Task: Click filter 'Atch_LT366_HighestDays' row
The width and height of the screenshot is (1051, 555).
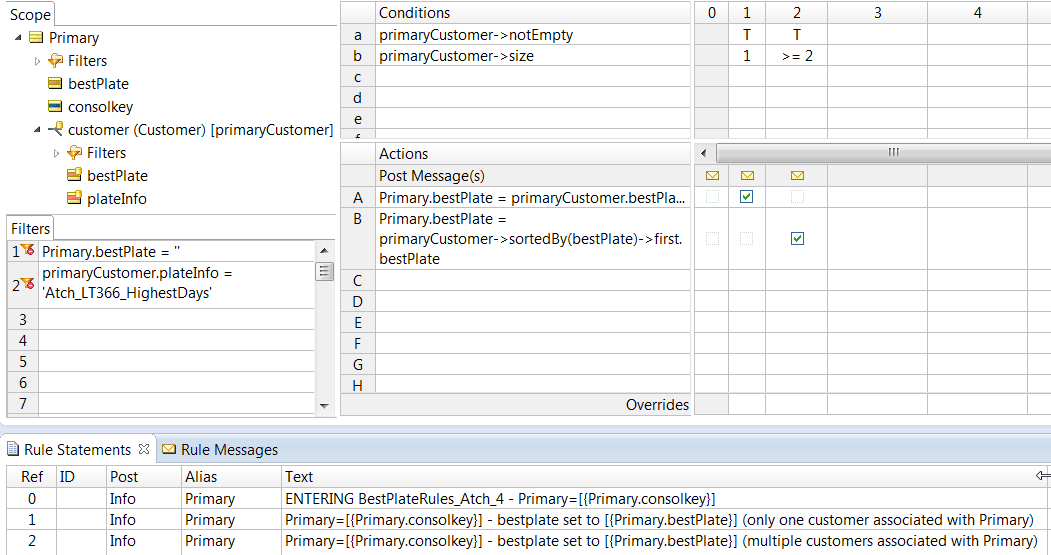Action: point(177,284)
